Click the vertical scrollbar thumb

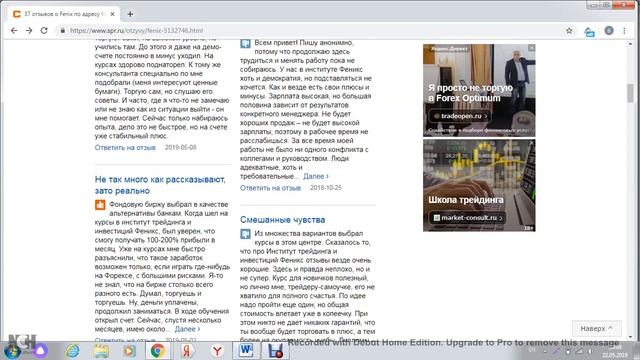point(631,93)
